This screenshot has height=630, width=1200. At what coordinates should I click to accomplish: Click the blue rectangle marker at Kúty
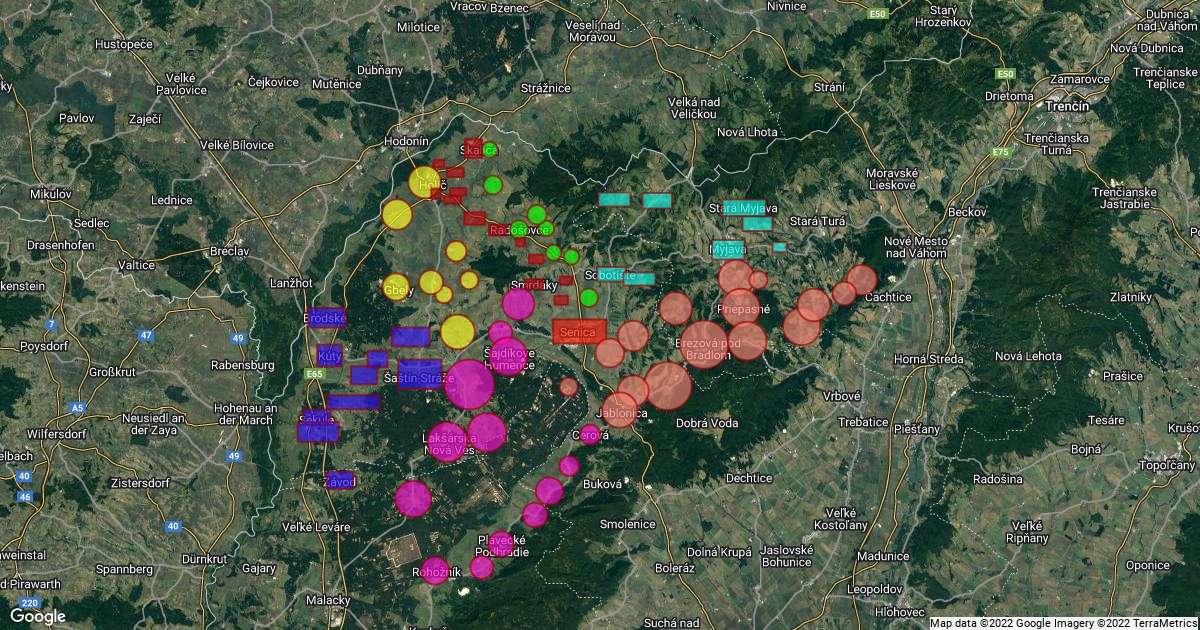330,355
